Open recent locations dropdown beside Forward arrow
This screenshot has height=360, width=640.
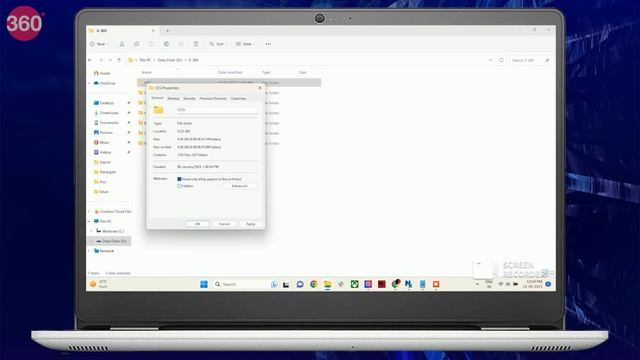(x=110, y=60)
